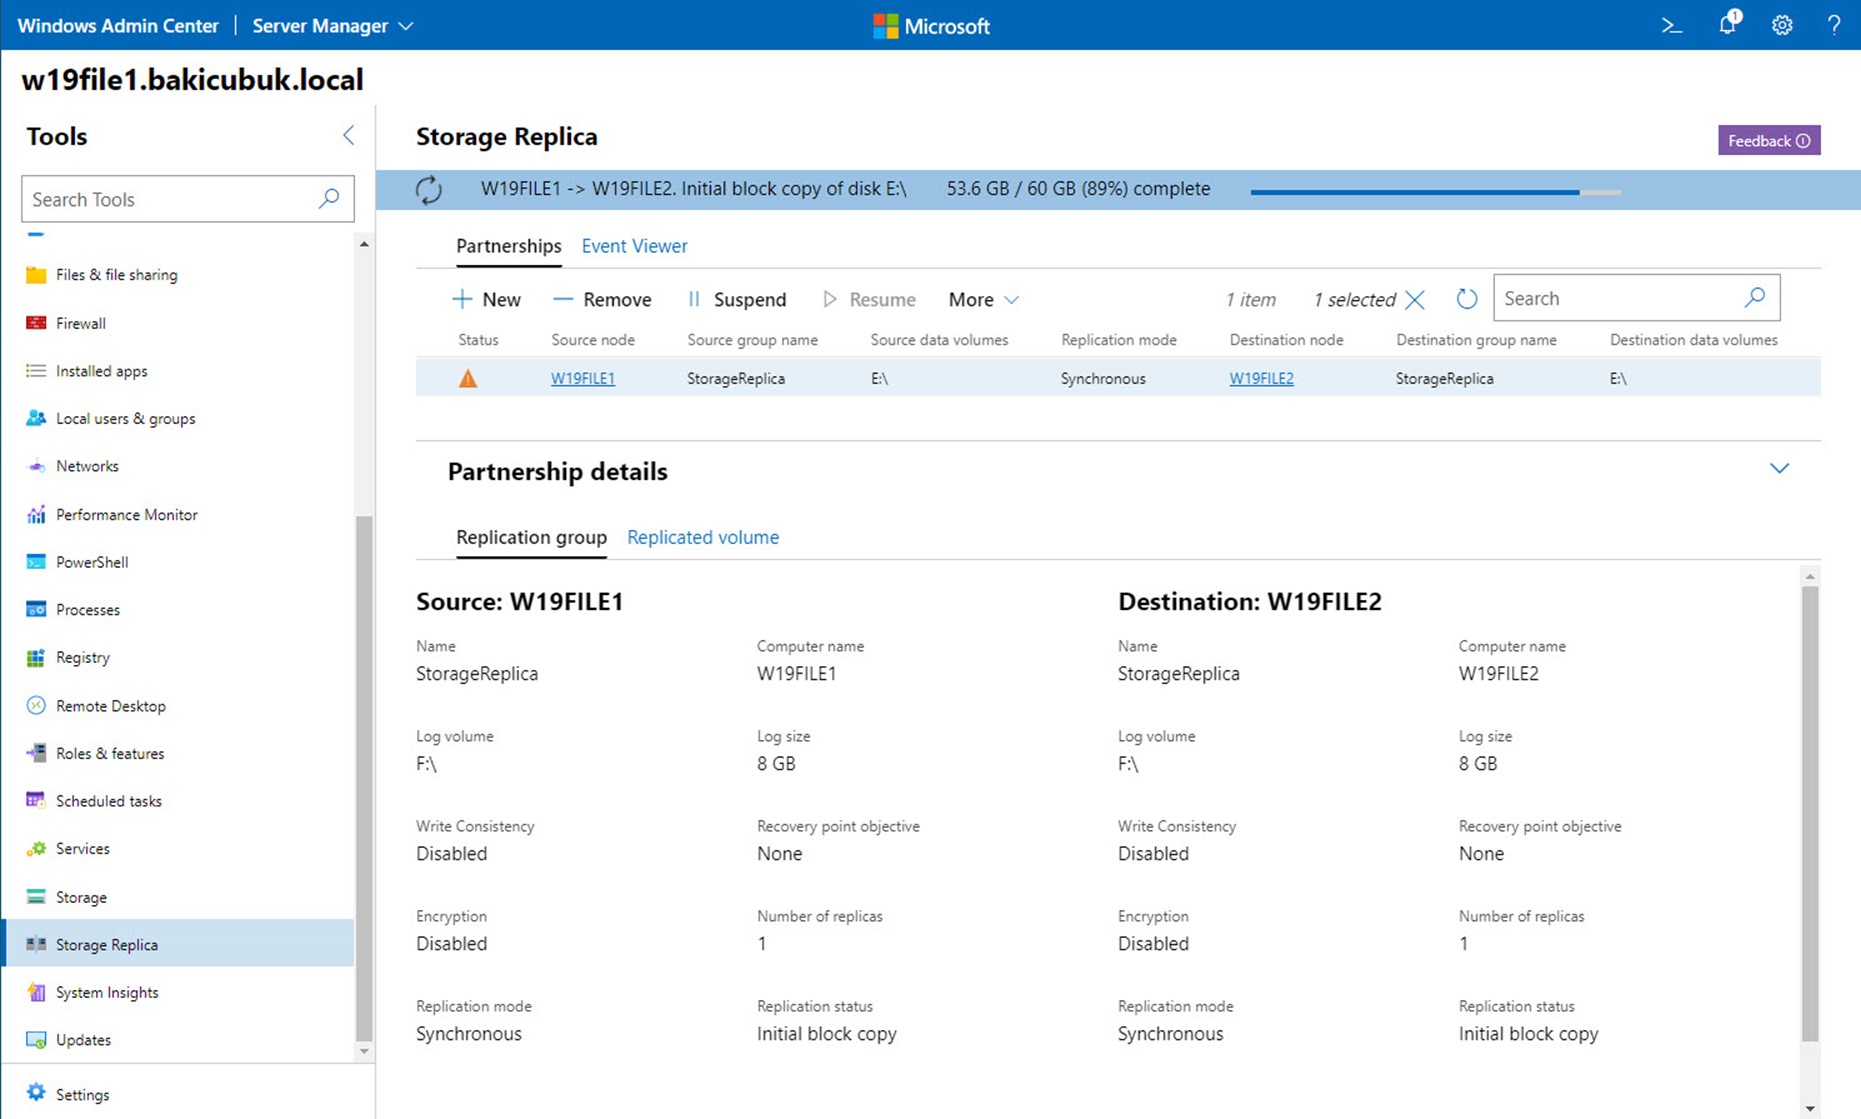Open the Registry tool icon

pos(36,657)
